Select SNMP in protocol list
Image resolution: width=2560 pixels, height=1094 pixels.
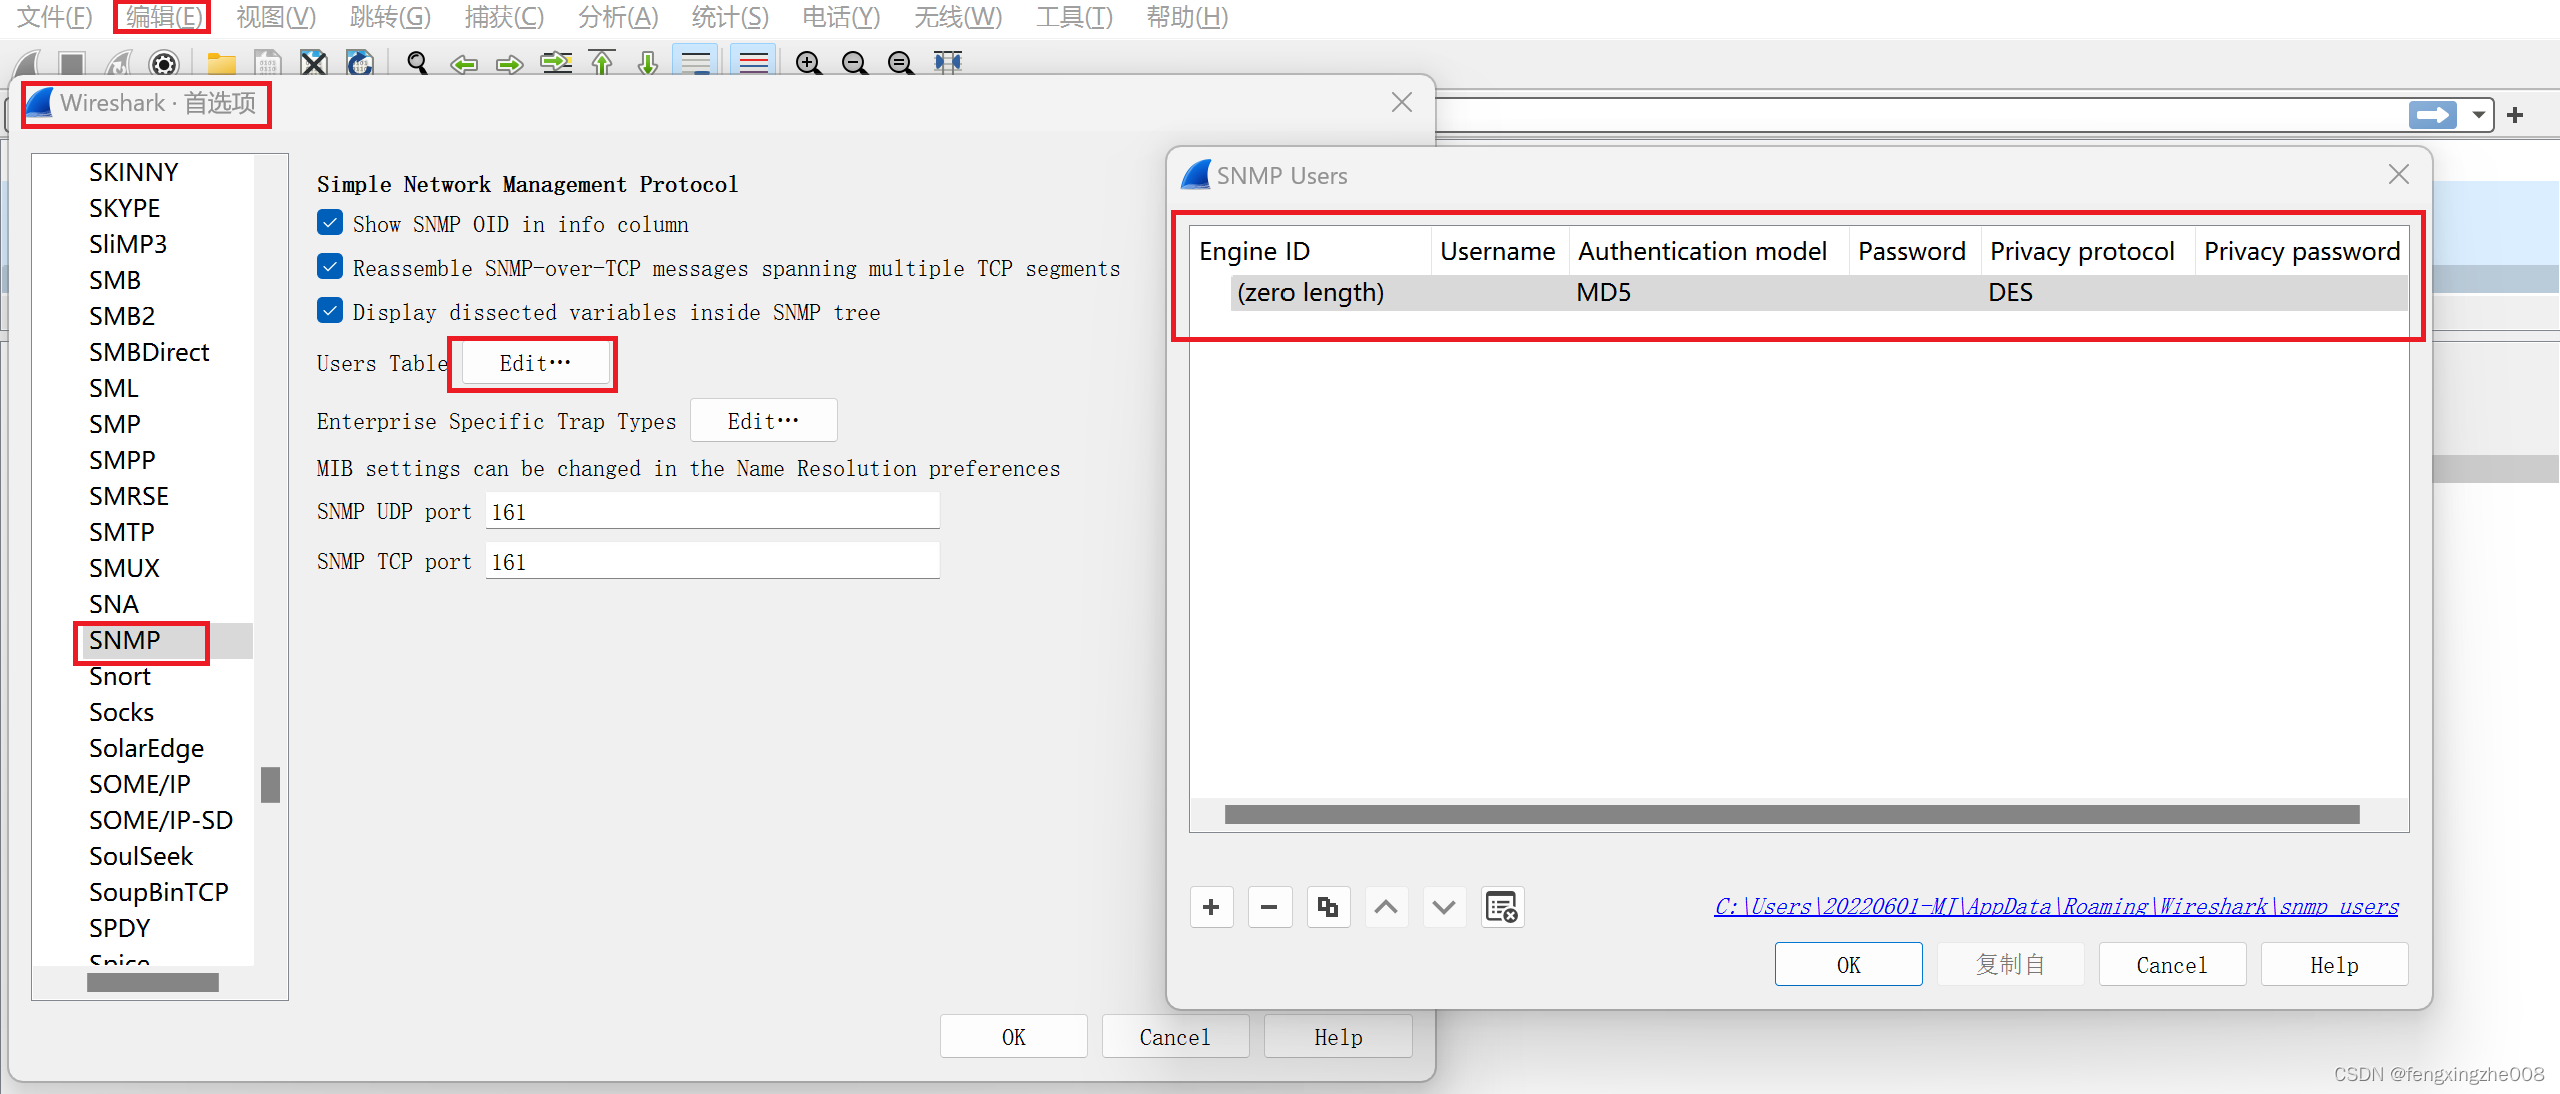[x=124, y=640]
